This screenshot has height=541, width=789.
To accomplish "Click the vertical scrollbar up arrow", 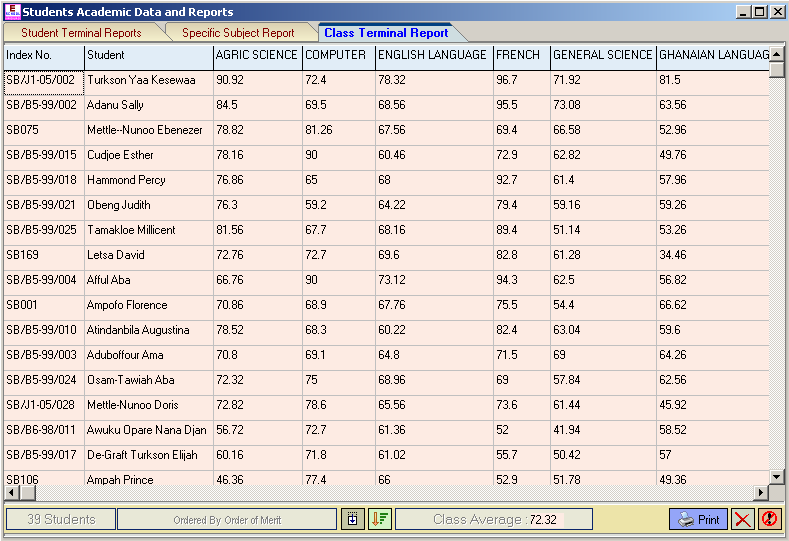I will tap(776, 53).
